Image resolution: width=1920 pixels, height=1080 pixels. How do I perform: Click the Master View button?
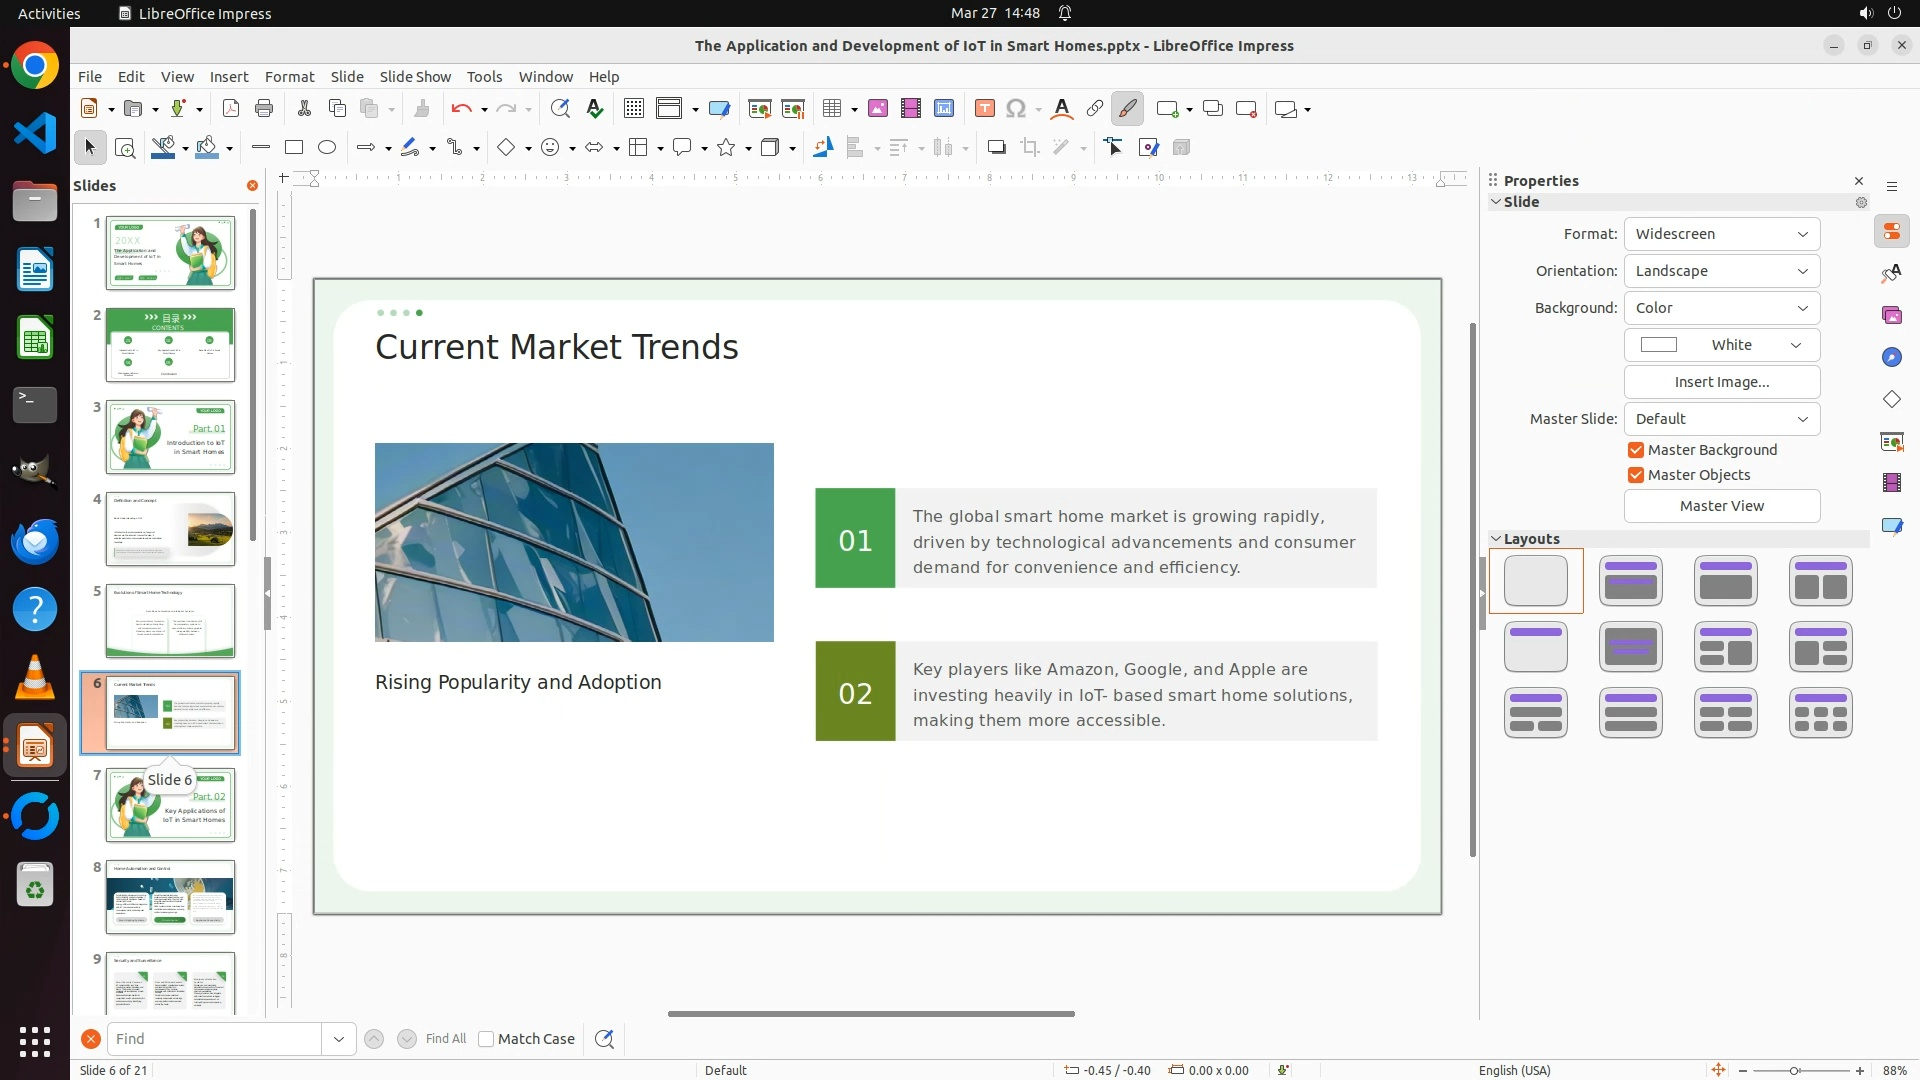click(x=1721, y=506)
